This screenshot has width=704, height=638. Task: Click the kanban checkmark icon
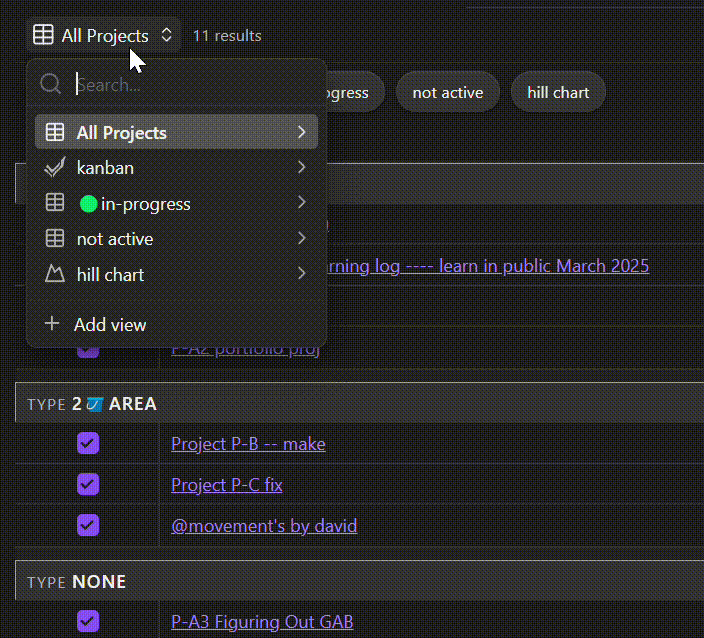tap(55, 167)
